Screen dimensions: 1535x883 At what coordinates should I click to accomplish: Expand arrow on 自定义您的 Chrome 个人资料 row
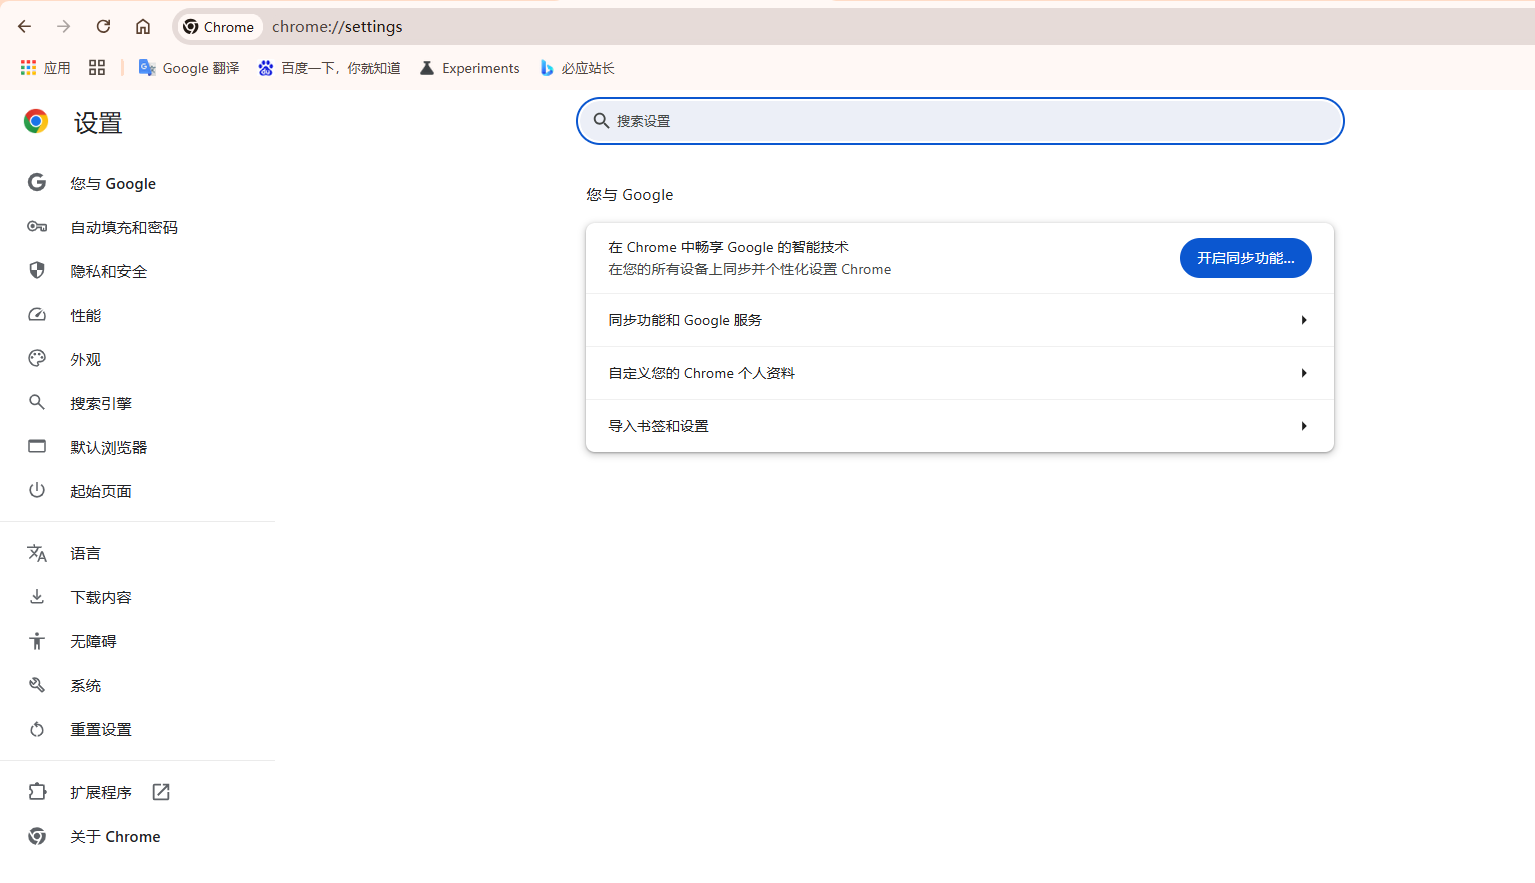tap(1304, 373)
